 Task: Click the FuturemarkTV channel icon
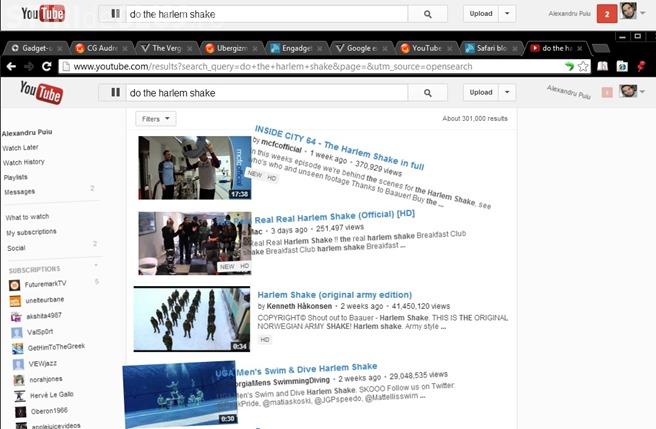[15, 285]
